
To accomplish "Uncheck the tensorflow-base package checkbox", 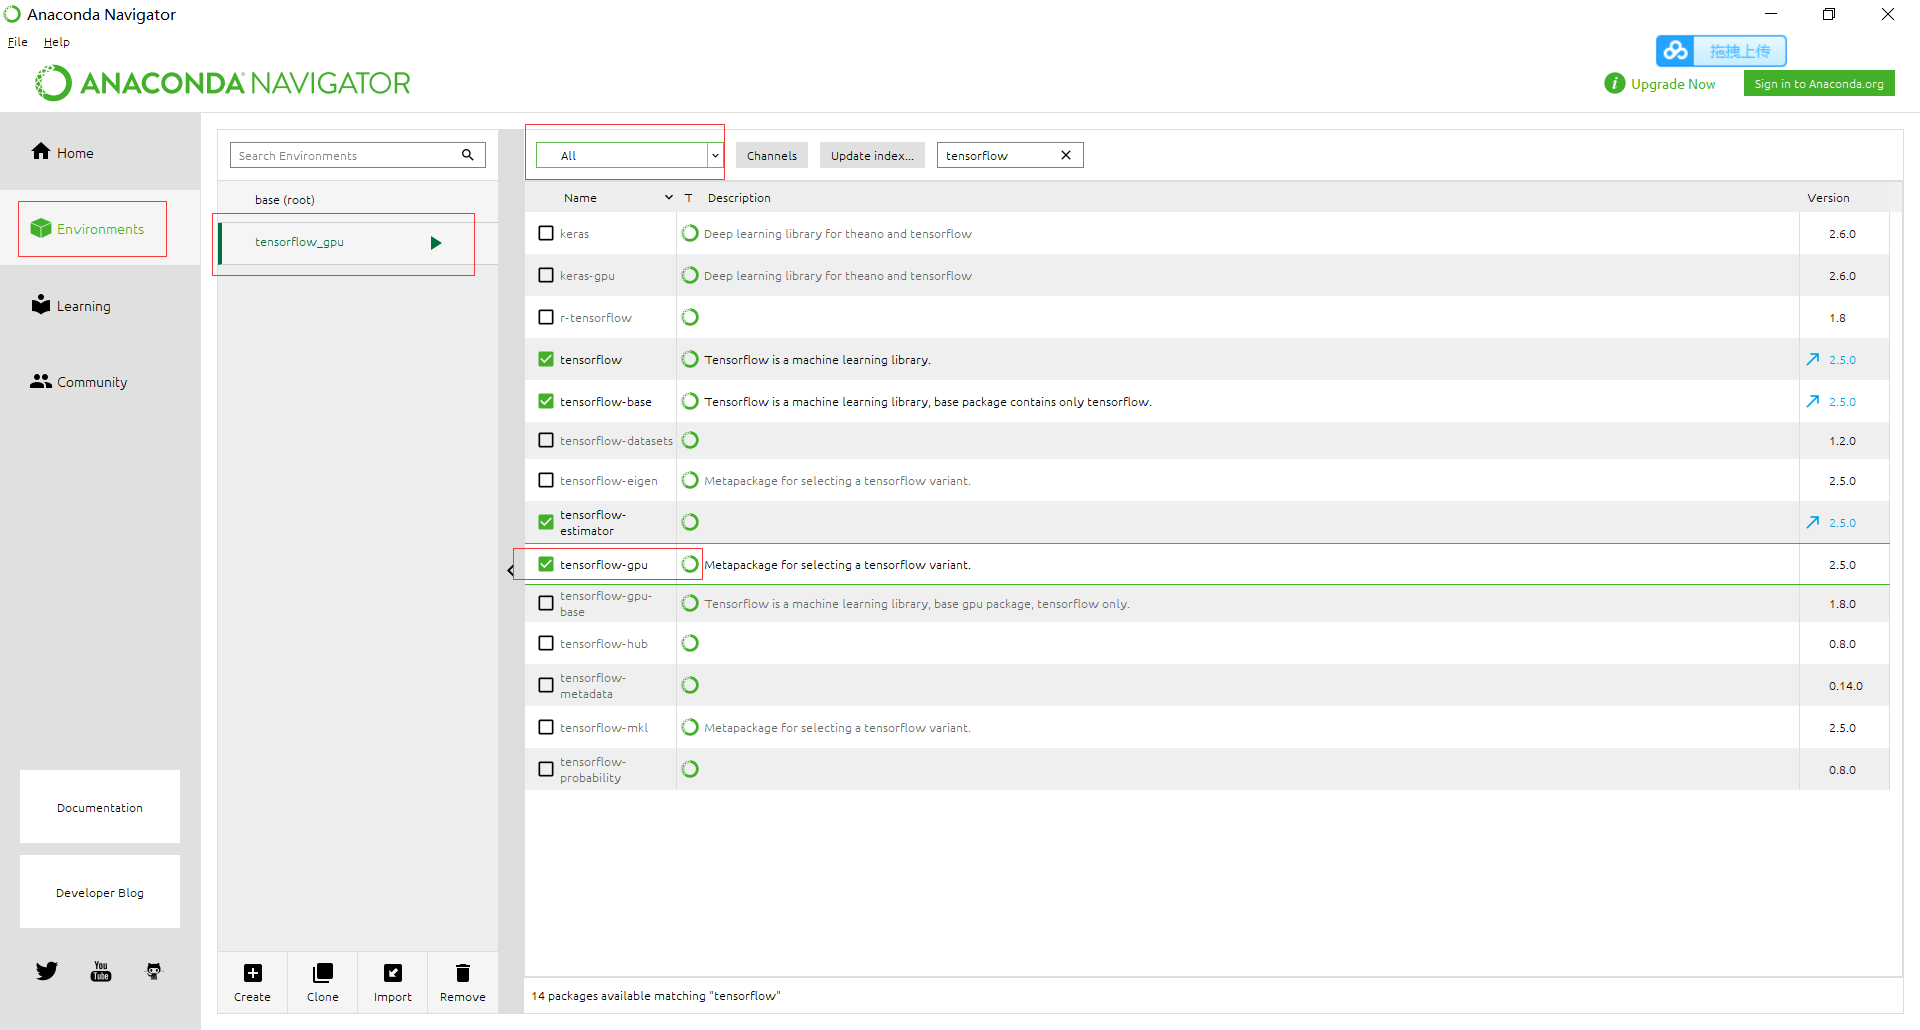I will point(546,401).
